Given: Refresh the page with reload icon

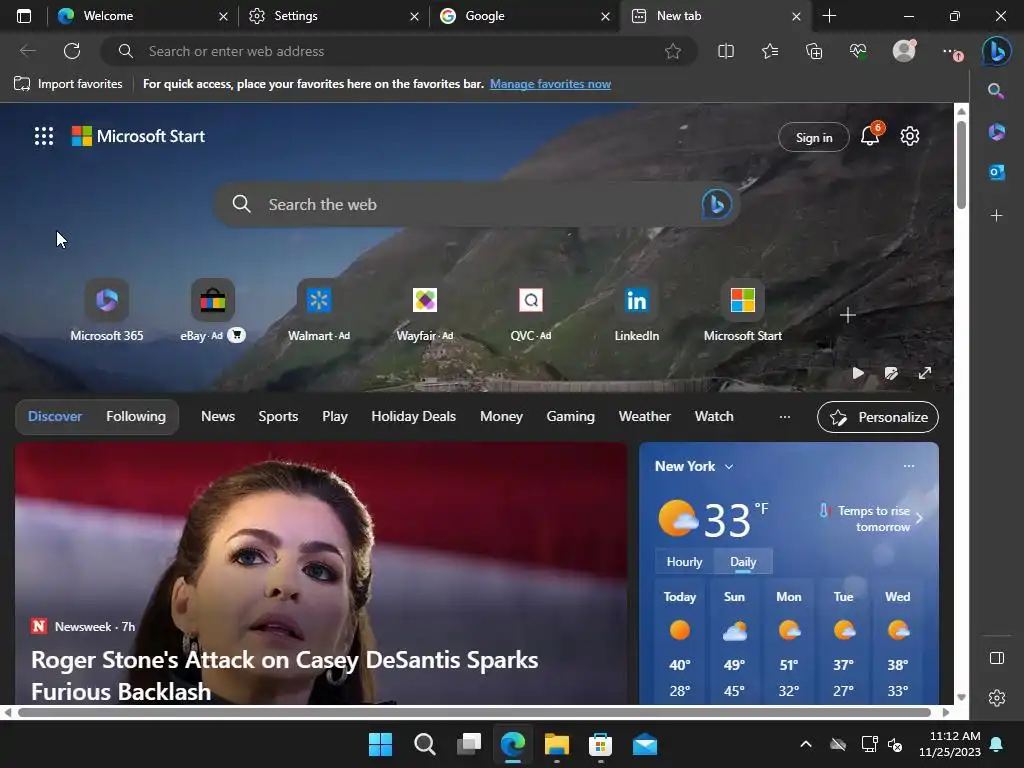Looking at the screenshot, I should 72,51.
